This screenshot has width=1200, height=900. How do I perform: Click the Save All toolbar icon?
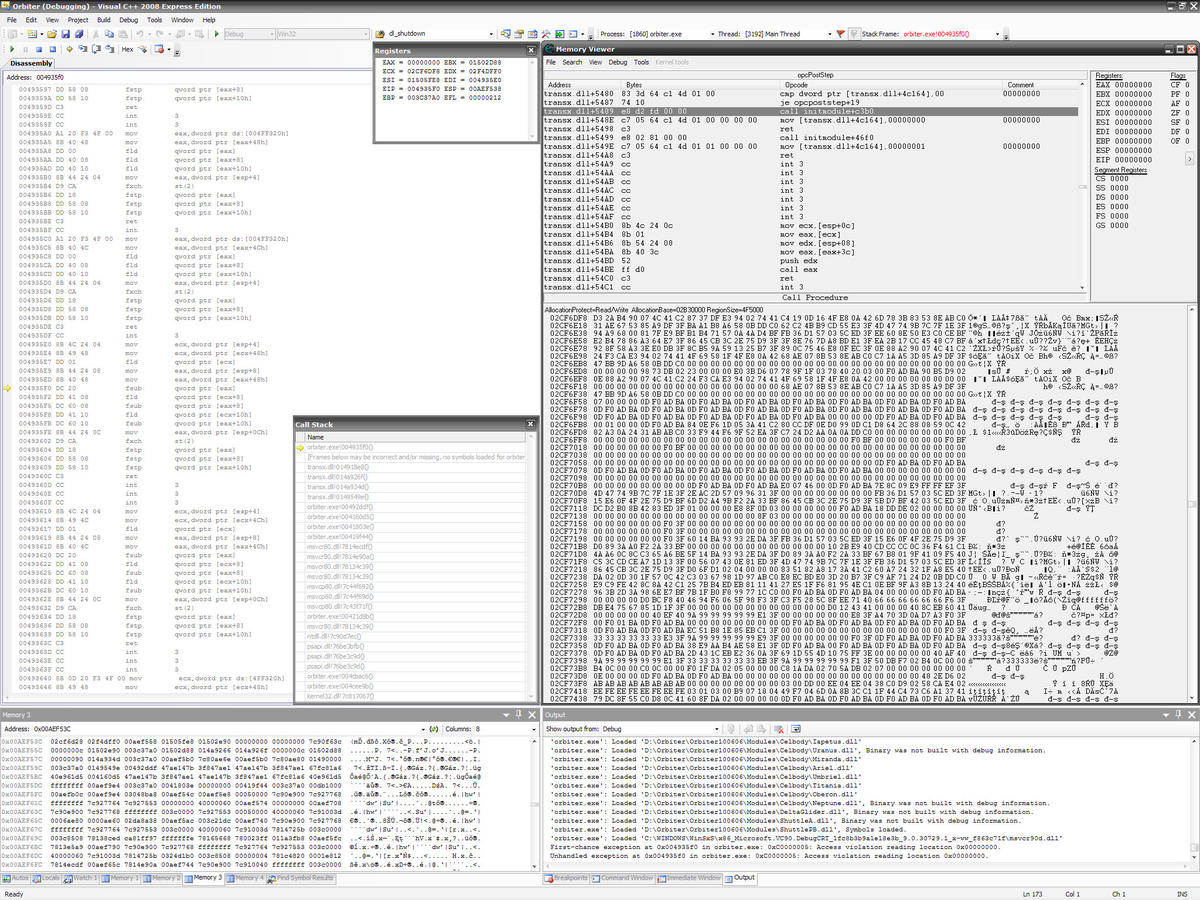(79, 34)
